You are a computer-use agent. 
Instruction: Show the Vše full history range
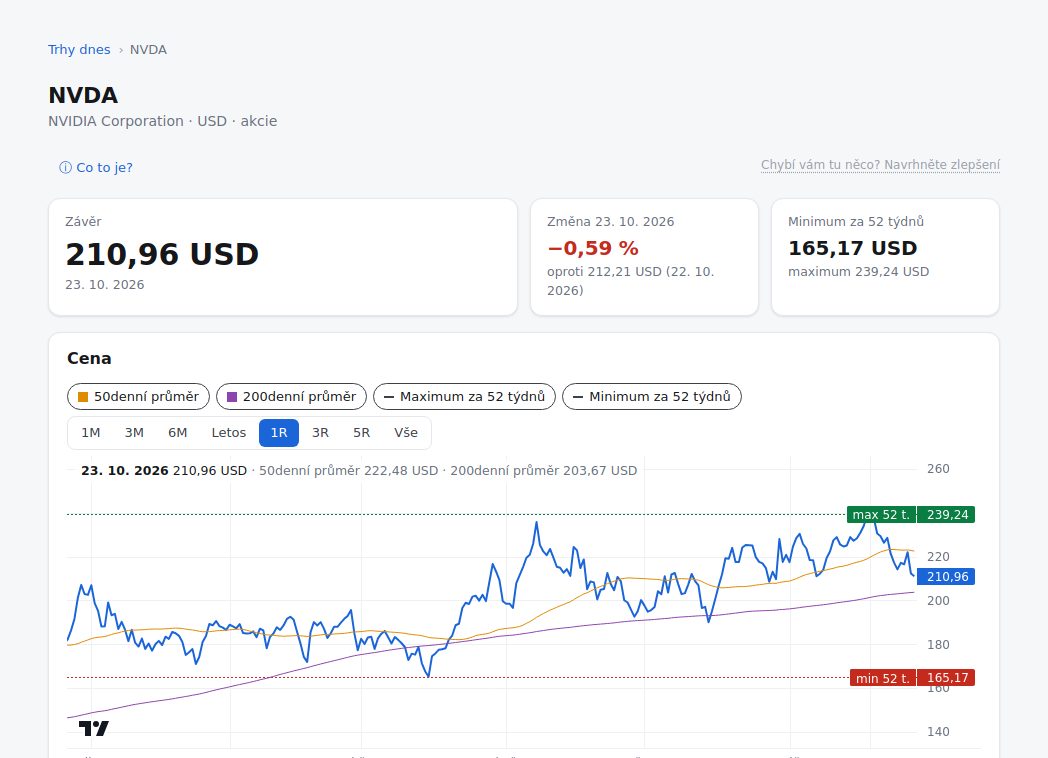pyautogui.click(x=406, y=432)
